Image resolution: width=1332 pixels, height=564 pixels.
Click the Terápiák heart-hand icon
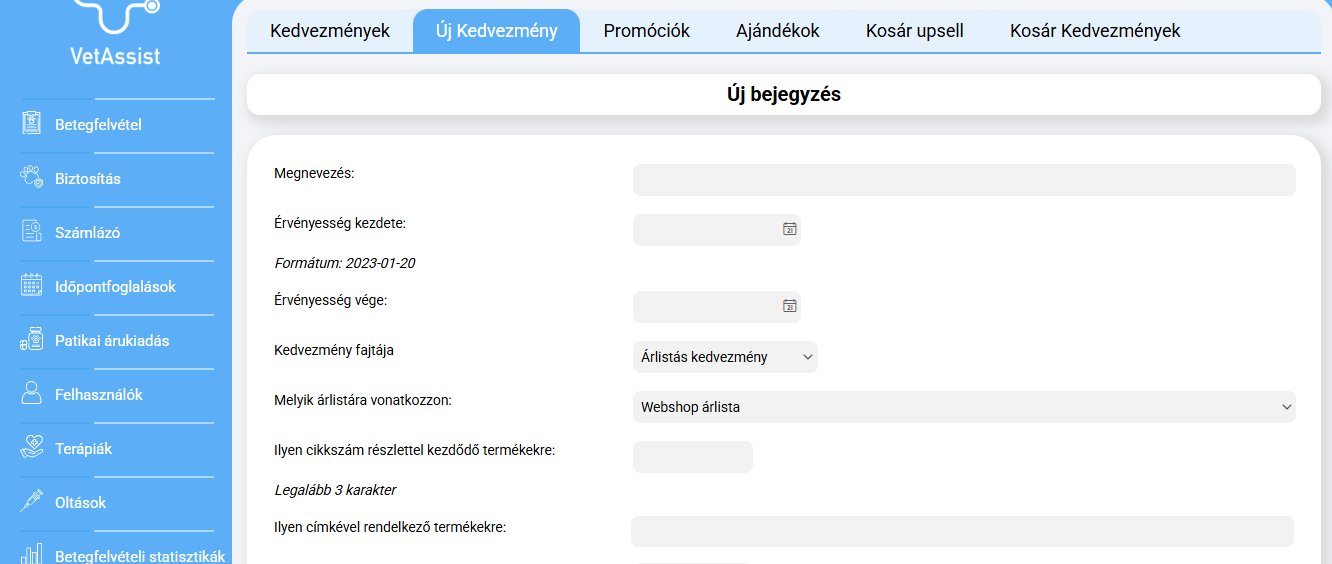32,448
